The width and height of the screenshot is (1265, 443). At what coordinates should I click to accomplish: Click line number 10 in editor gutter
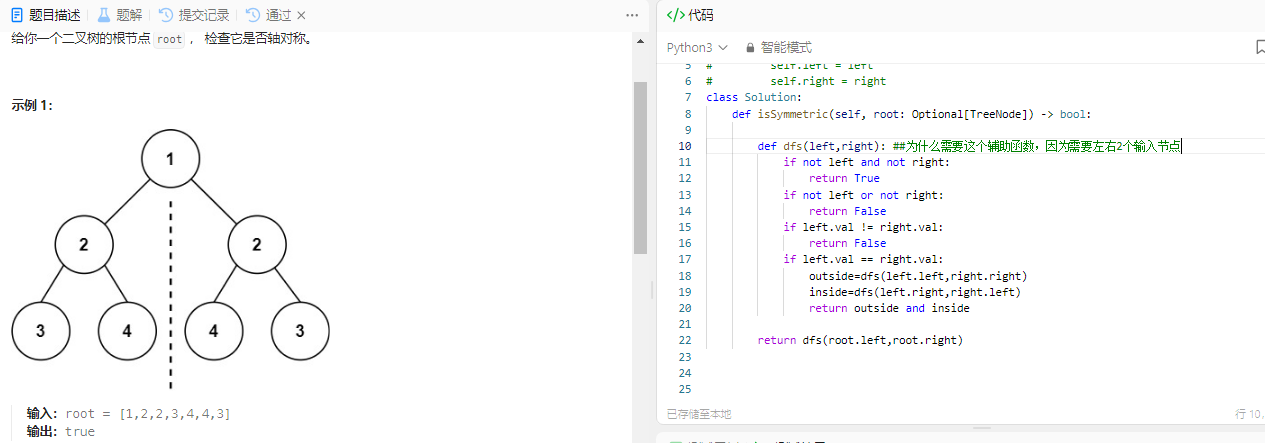pyautogui.click(x=684, y=146)
